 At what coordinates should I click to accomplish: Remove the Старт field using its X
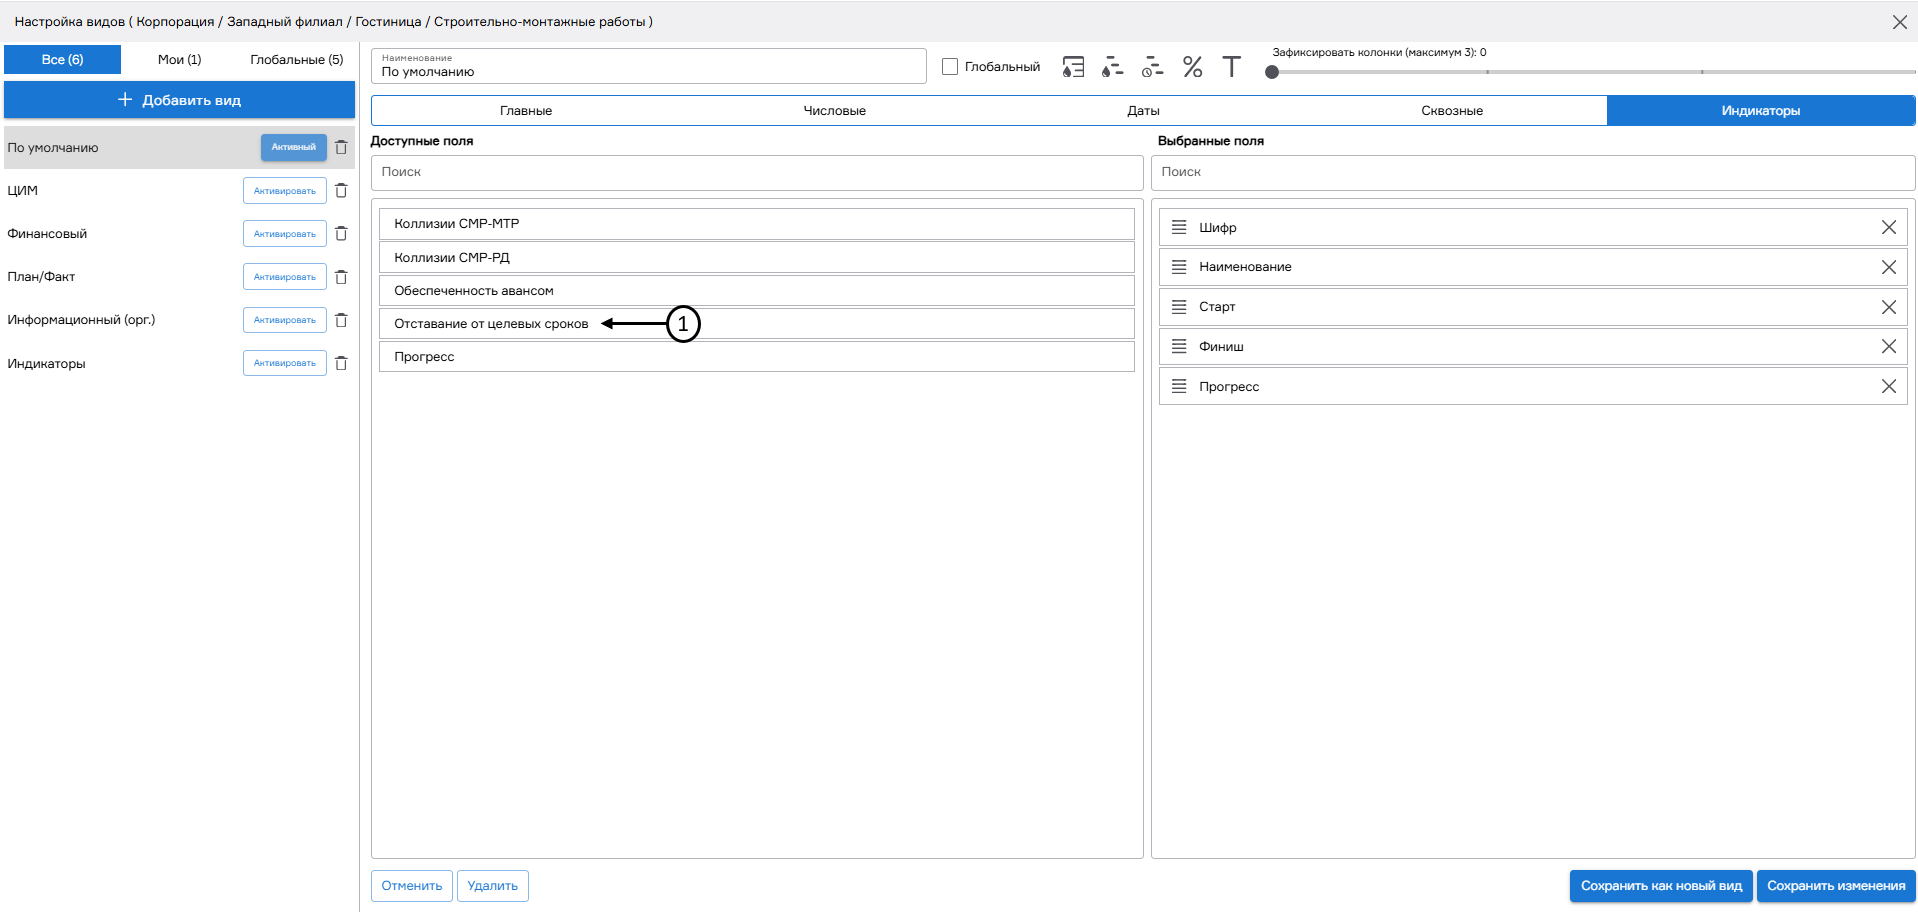[1889, 307]
